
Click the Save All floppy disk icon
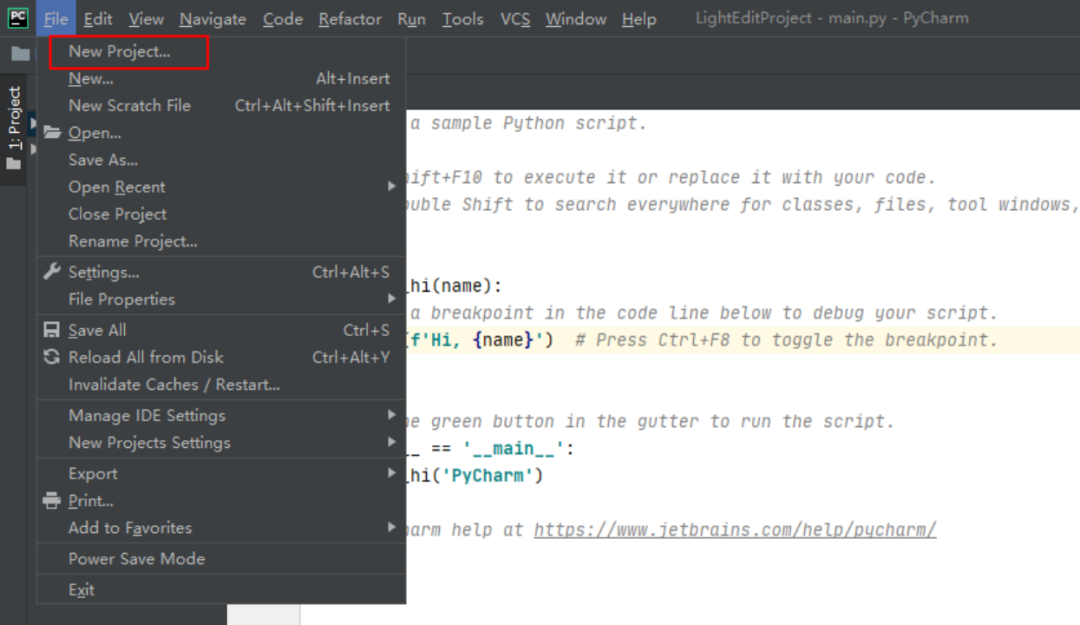click(52, 330)
